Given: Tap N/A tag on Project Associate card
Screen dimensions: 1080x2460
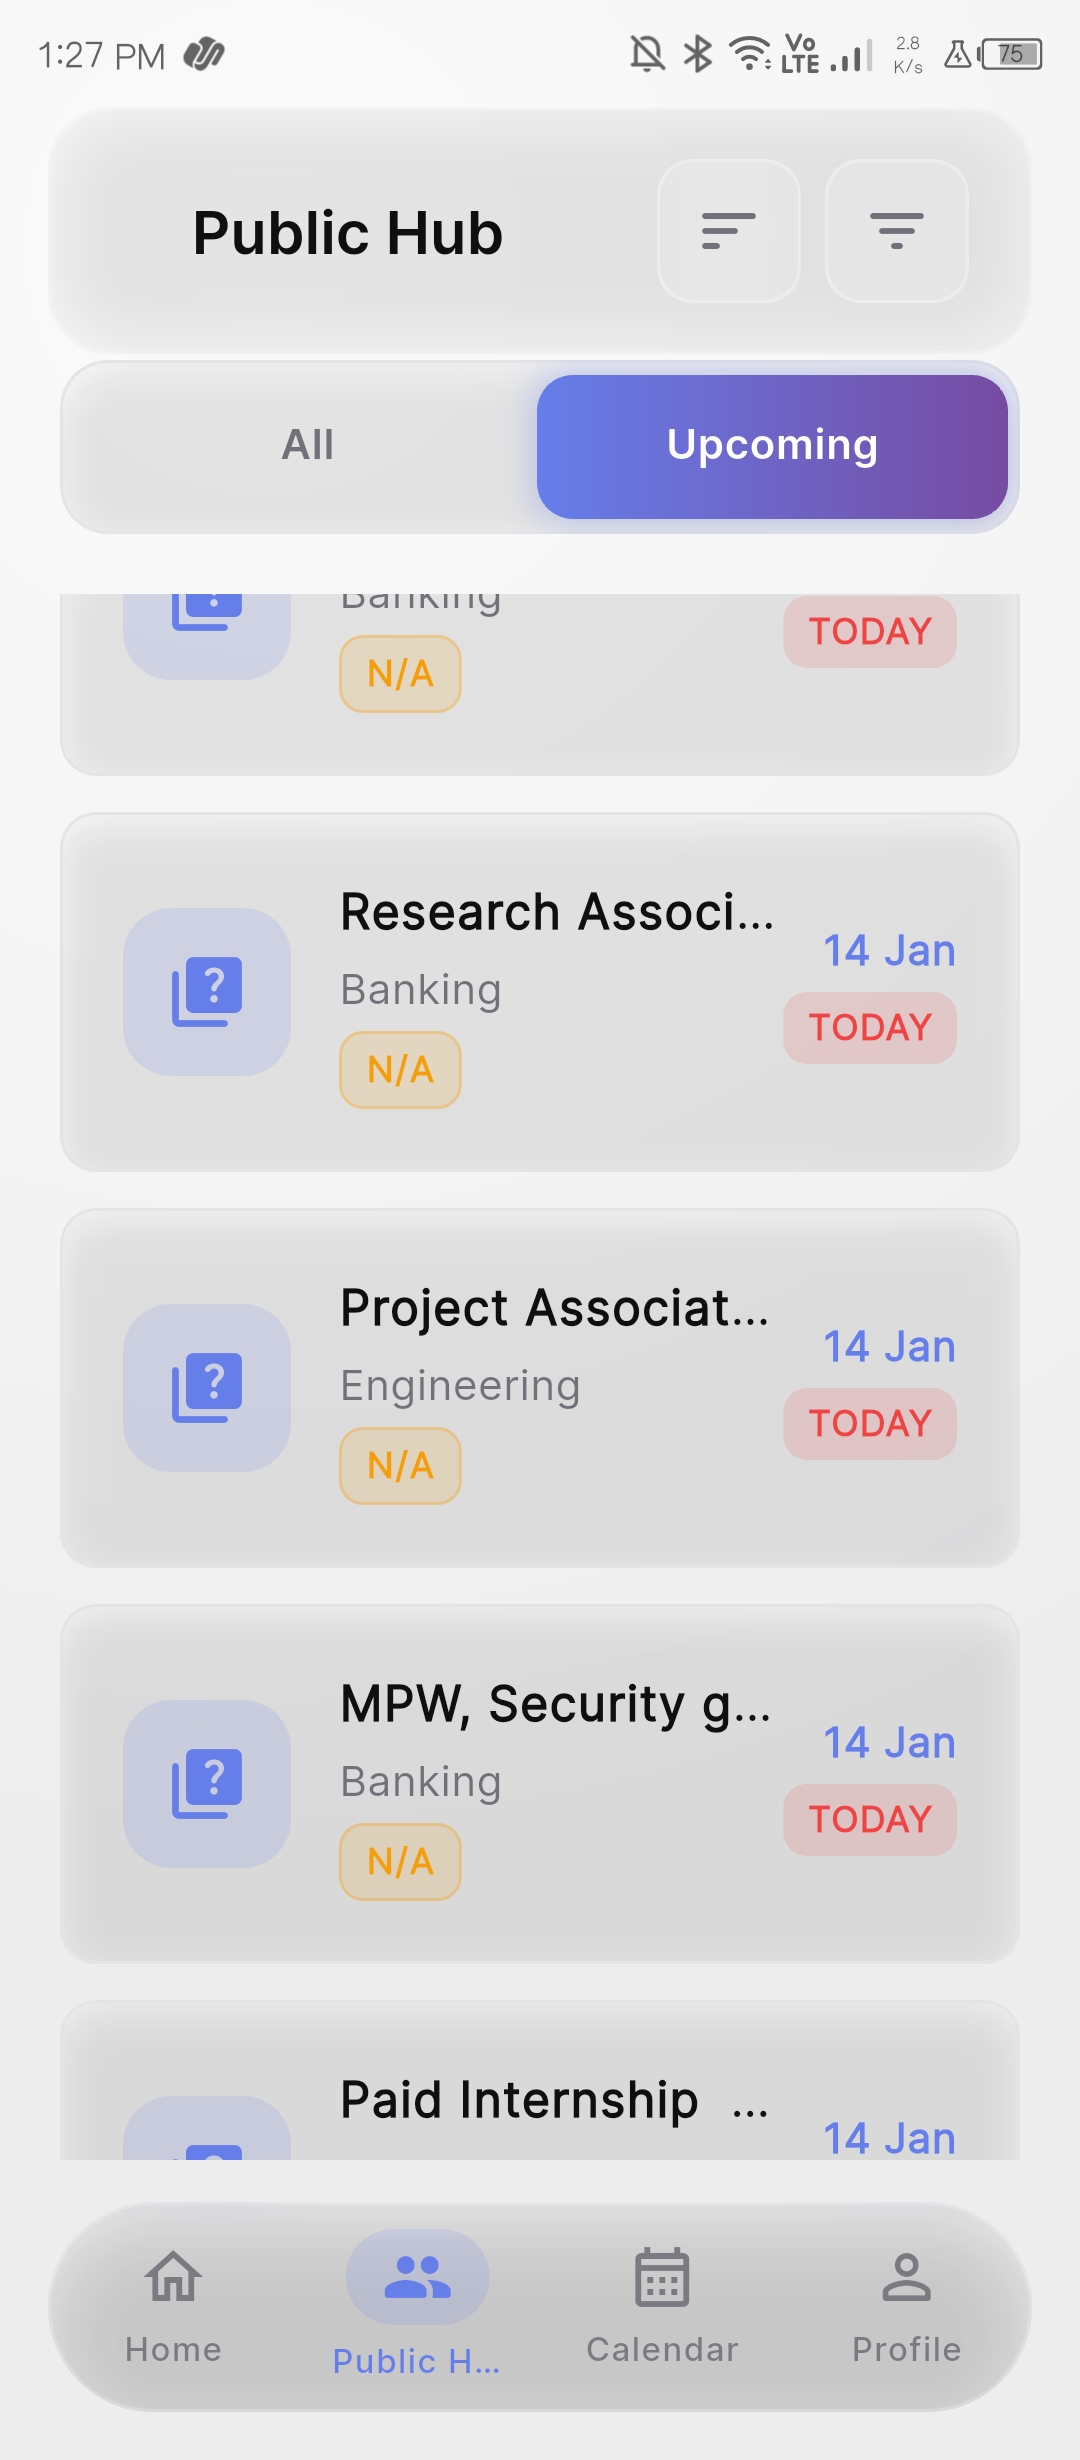Looking at the screenshot, I should (x=400, y=1466).
